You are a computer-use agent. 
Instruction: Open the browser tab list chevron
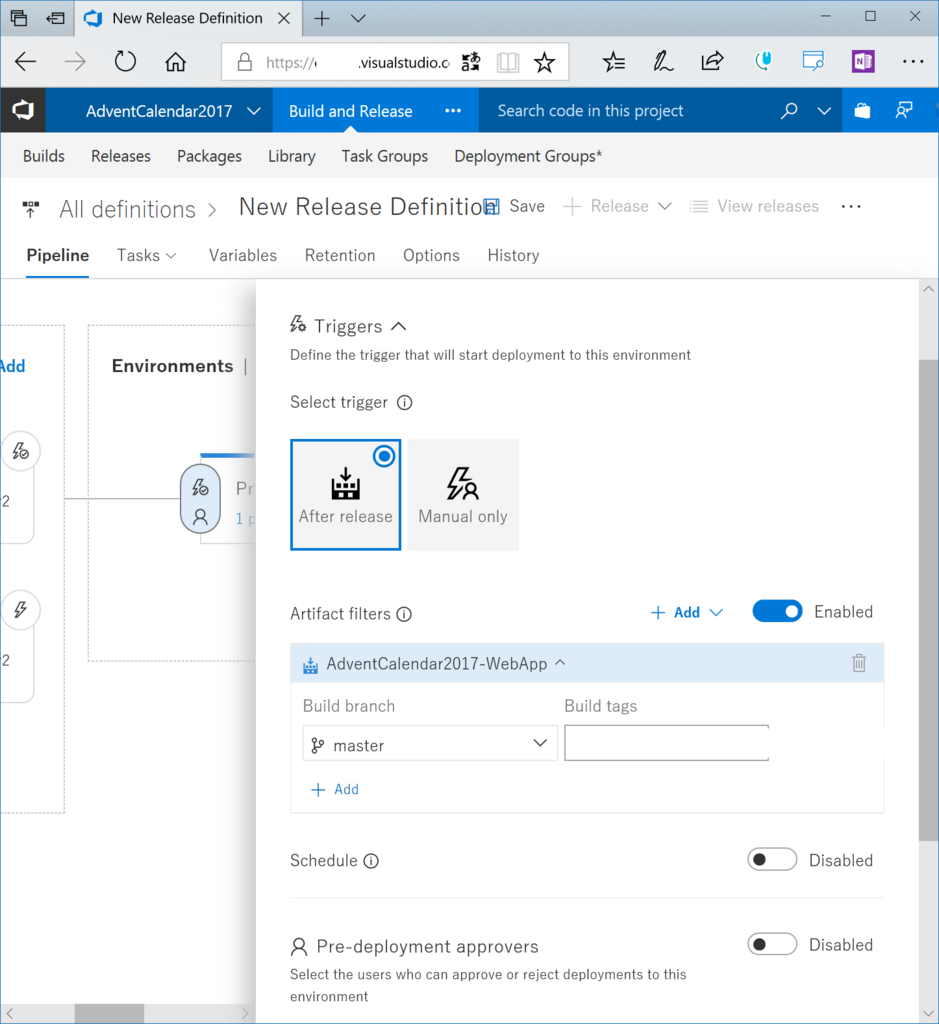point(358,18)
